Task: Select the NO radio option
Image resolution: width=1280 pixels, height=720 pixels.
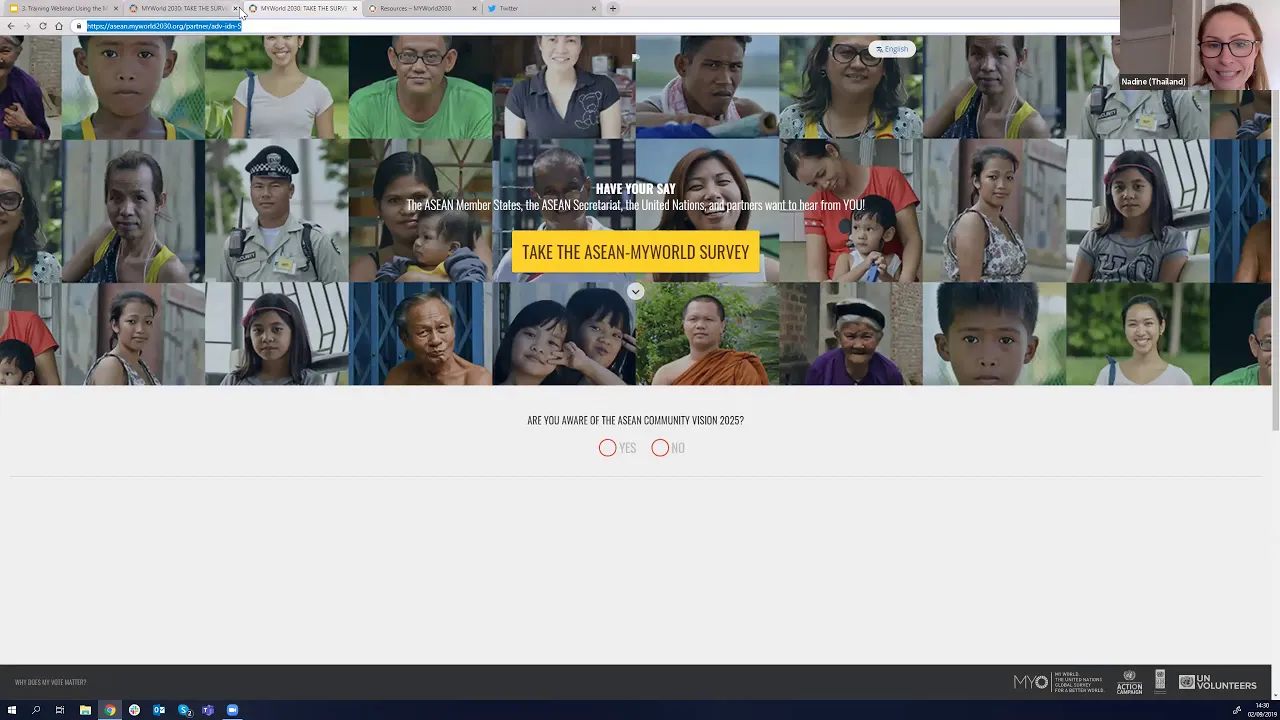Action: point(660,448)
